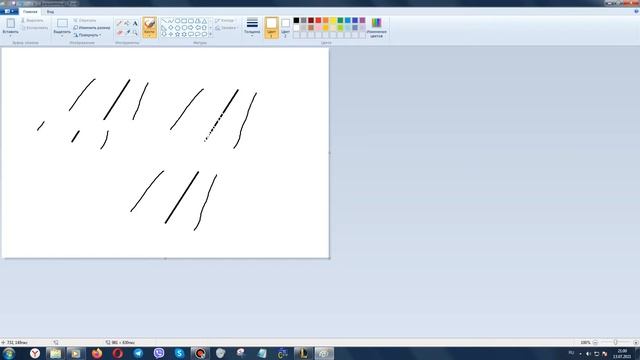Pick the dark red color swatch
Screen dimensions: 640x360
coord(311,20)
